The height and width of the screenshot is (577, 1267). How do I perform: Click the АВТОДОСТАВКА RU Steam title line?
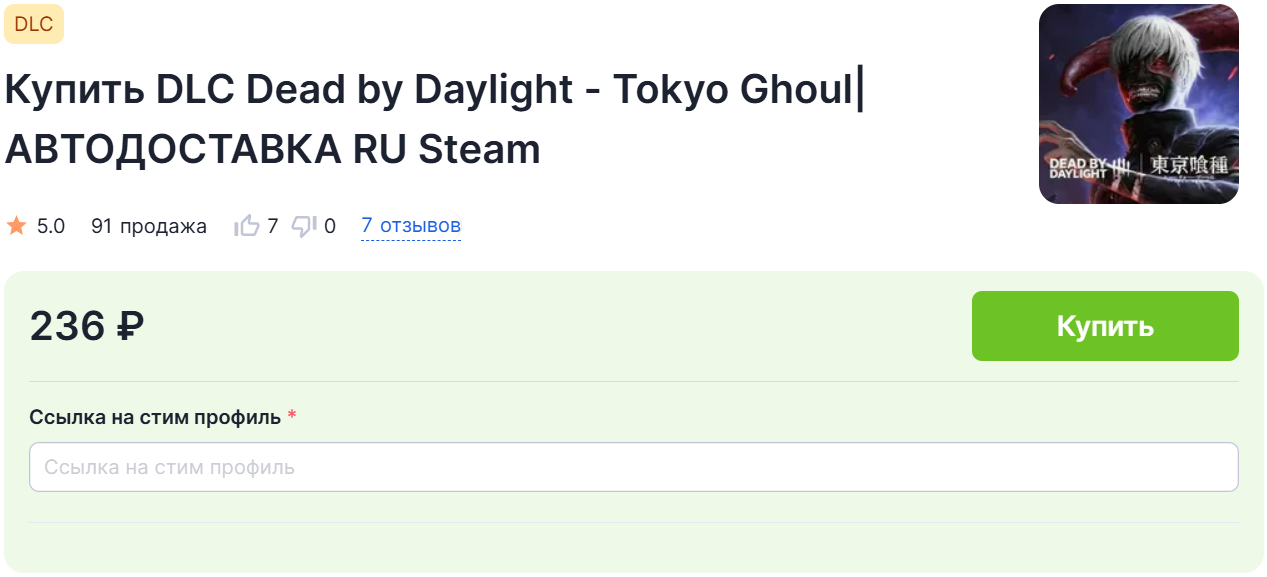[x=273, y=149]
